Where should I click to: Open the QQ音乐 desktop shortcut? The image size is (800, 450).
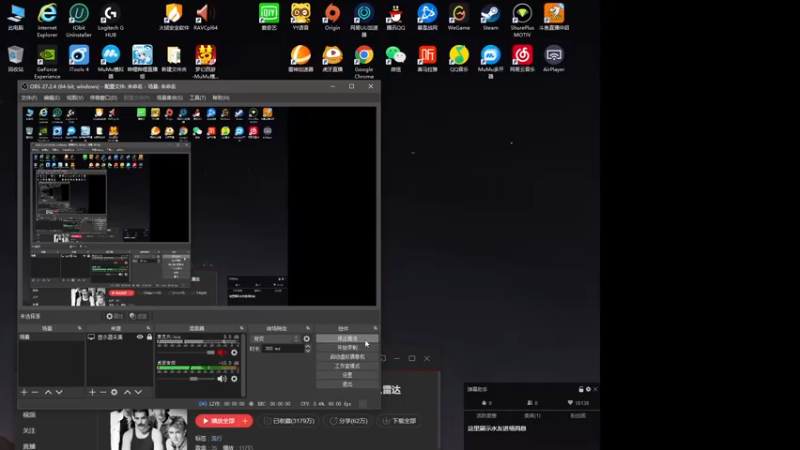click(x=459, y=59)
